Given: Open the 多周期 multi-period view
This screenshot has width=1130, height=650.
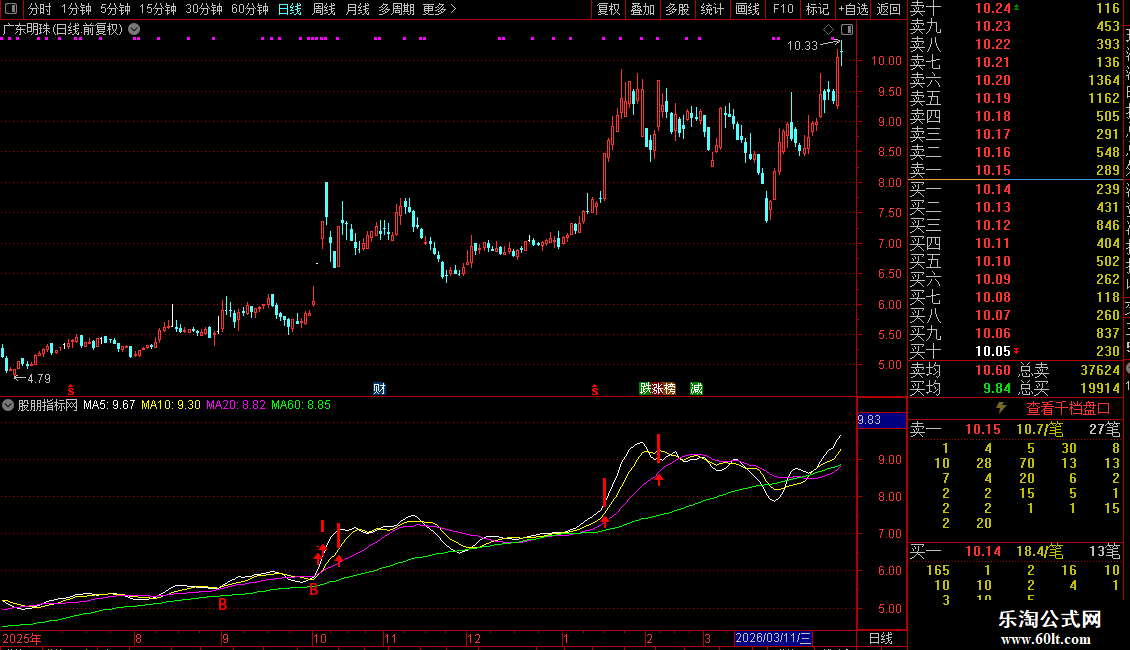Looking at the screenshot, I should pos(396,9).
